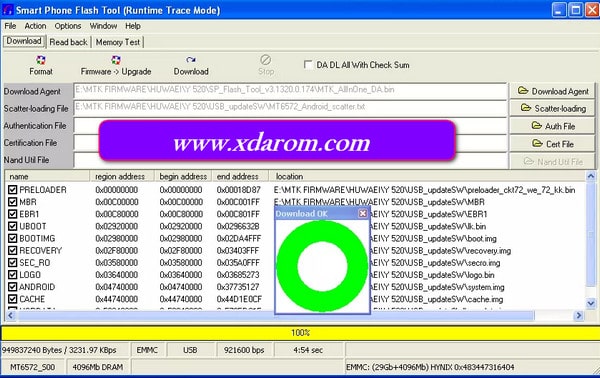600x378 pixels.
Task: Uncheck the SEC_RO partition checkbox
Action: coord(13,263)
